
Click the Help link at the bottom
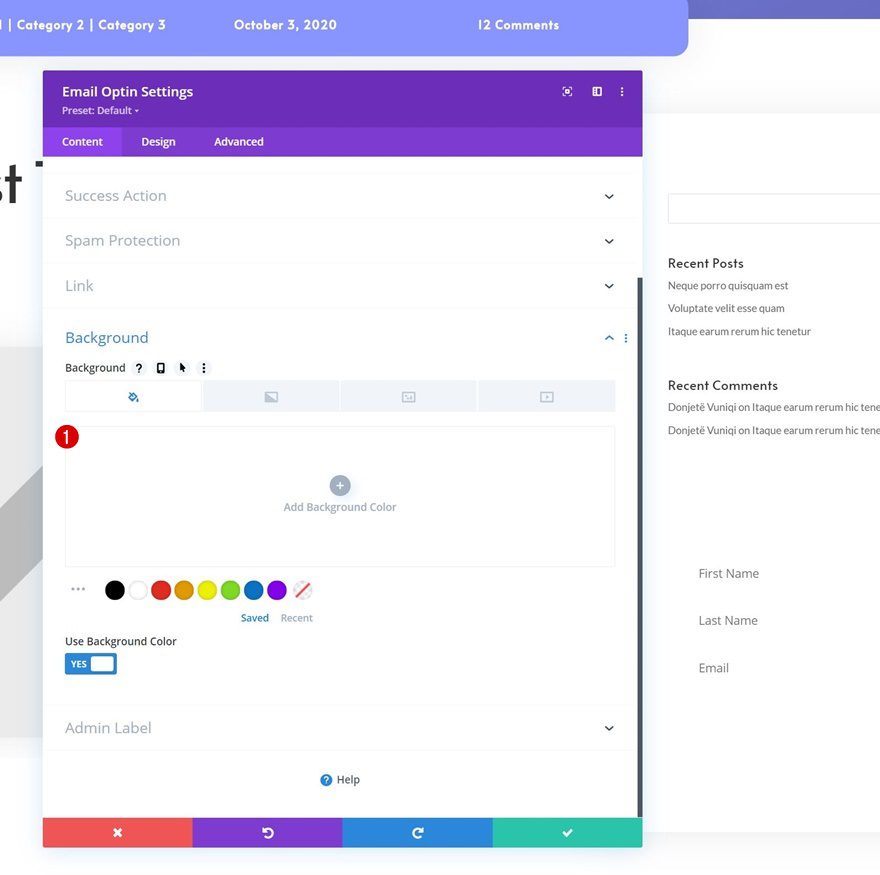click(340, 779)
